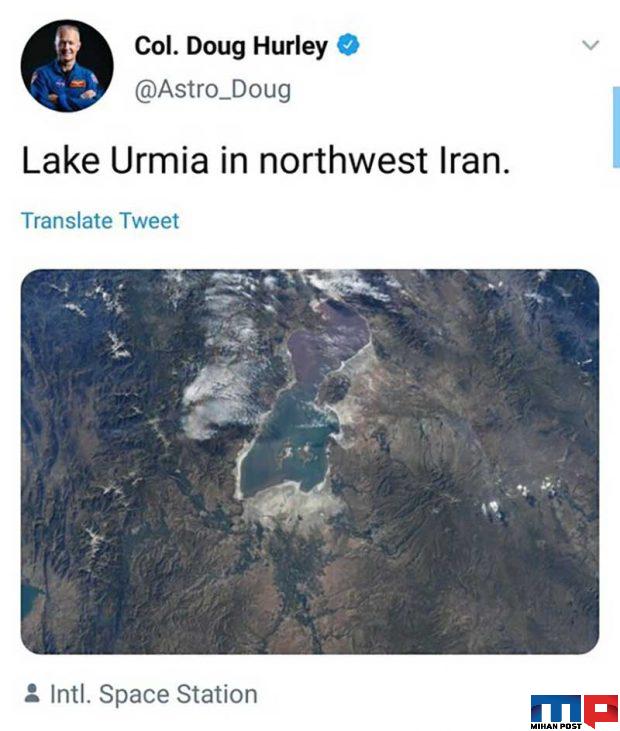Expand the tweet options chevron menu
The image size is (620, 731).
[x=590, y=45]
